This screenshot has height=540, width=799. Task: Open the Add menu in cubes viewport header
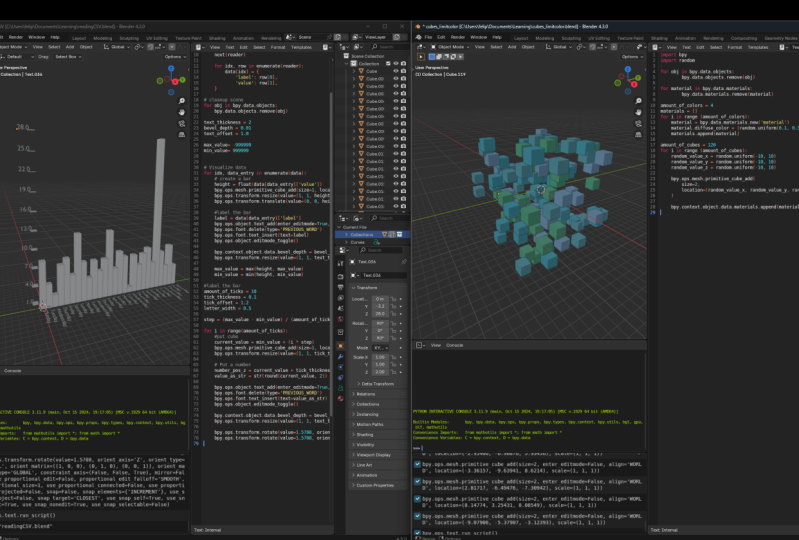[512, 47]
